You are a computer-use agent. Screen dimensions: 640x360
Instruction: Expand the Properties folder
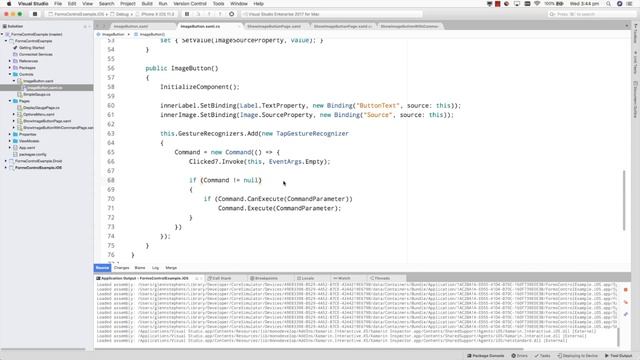10,134
